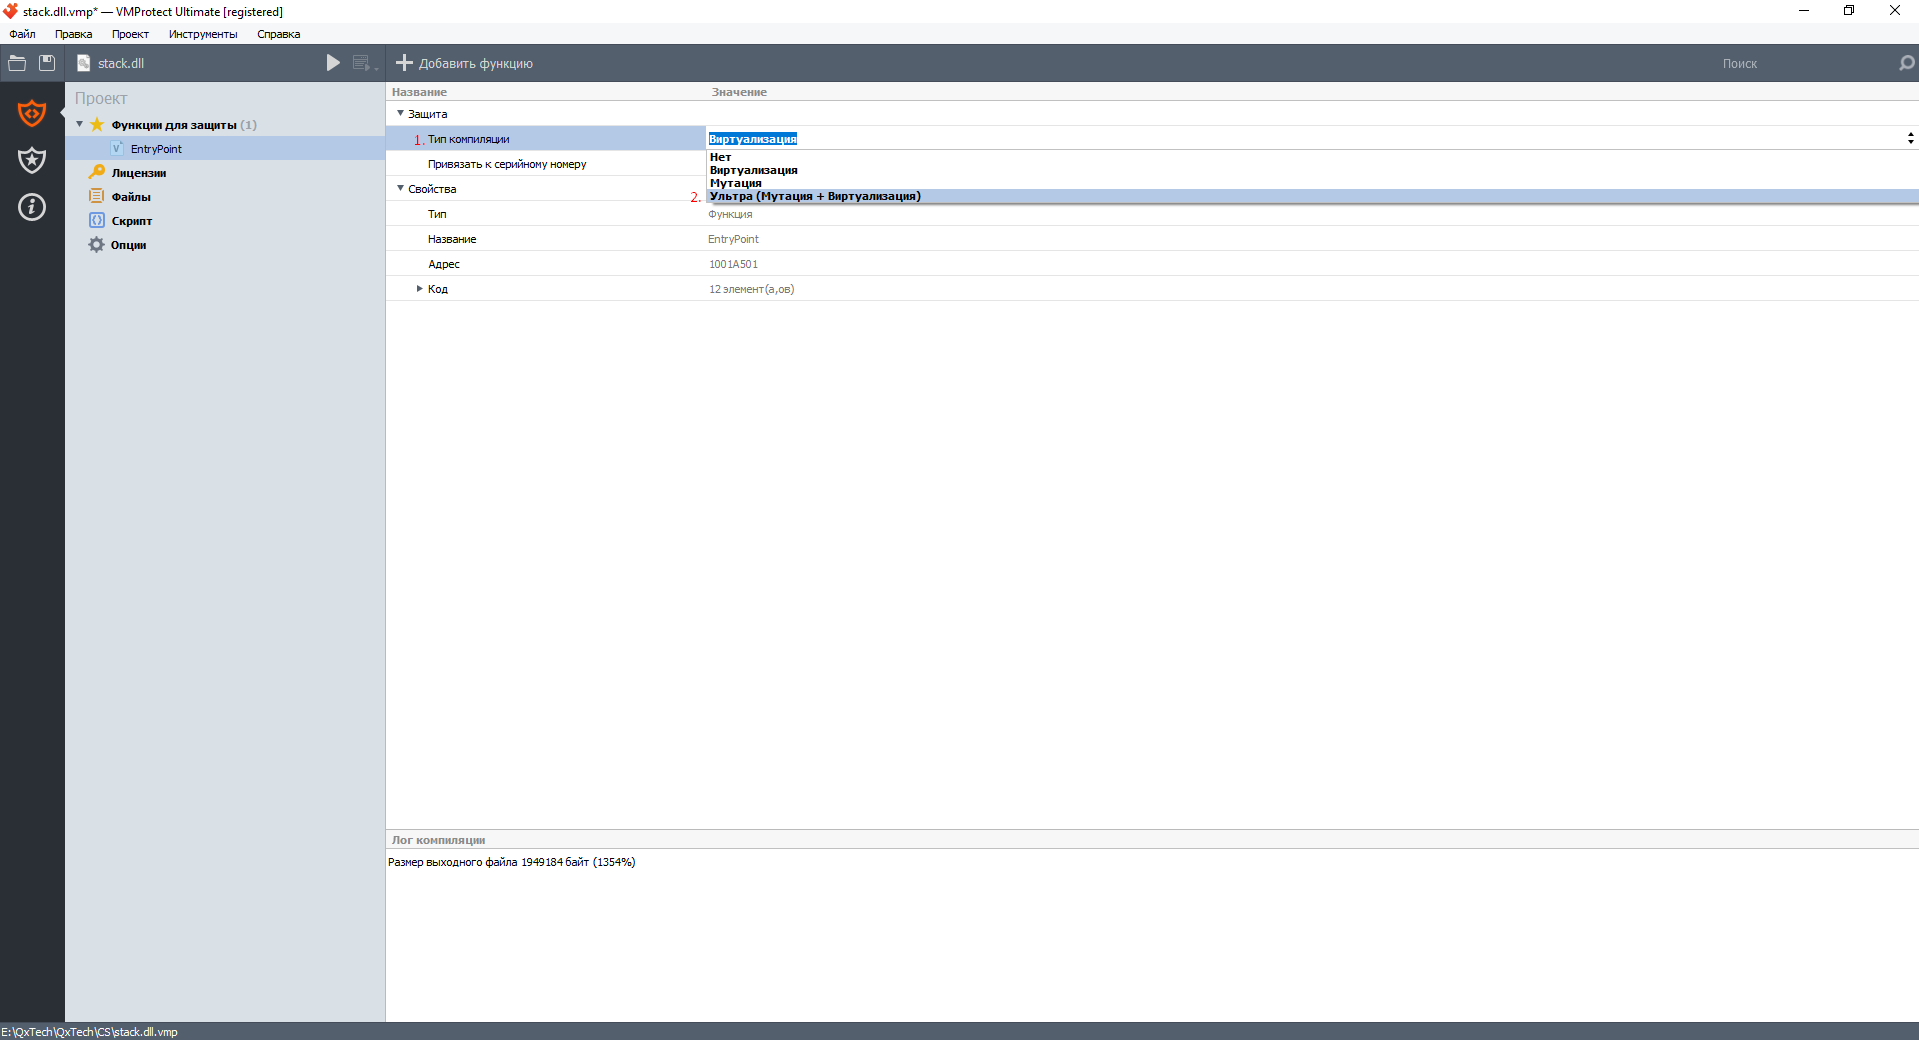Click the plus icon to add function
This screenshot has height=1040, width=1919.
(404, 63)
